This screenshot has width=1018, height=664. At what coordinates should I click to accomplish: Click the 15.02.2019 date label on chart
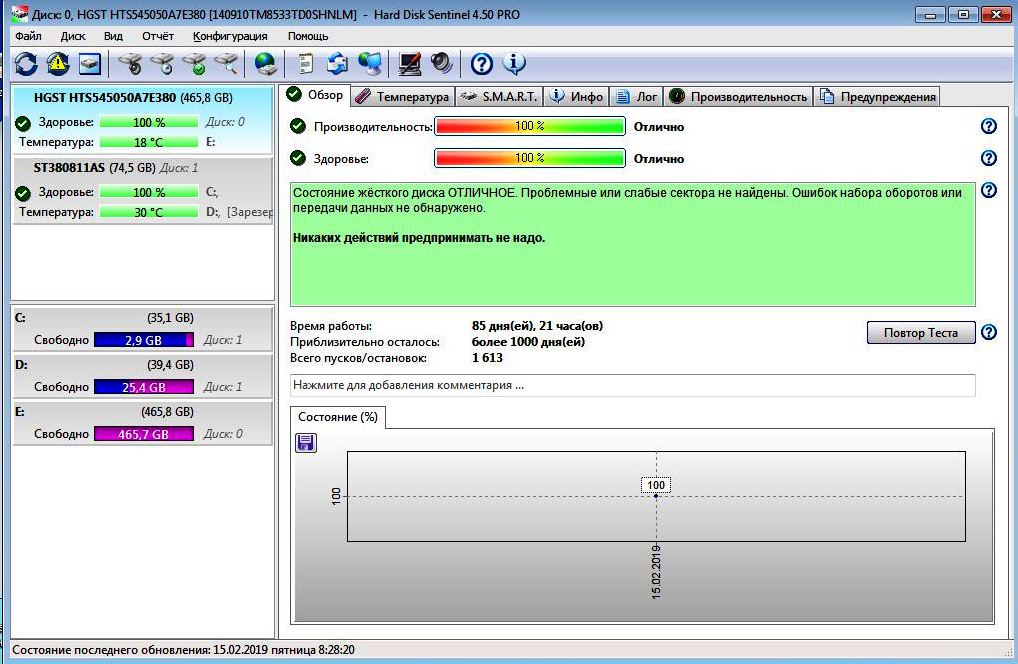click(656, 572)
